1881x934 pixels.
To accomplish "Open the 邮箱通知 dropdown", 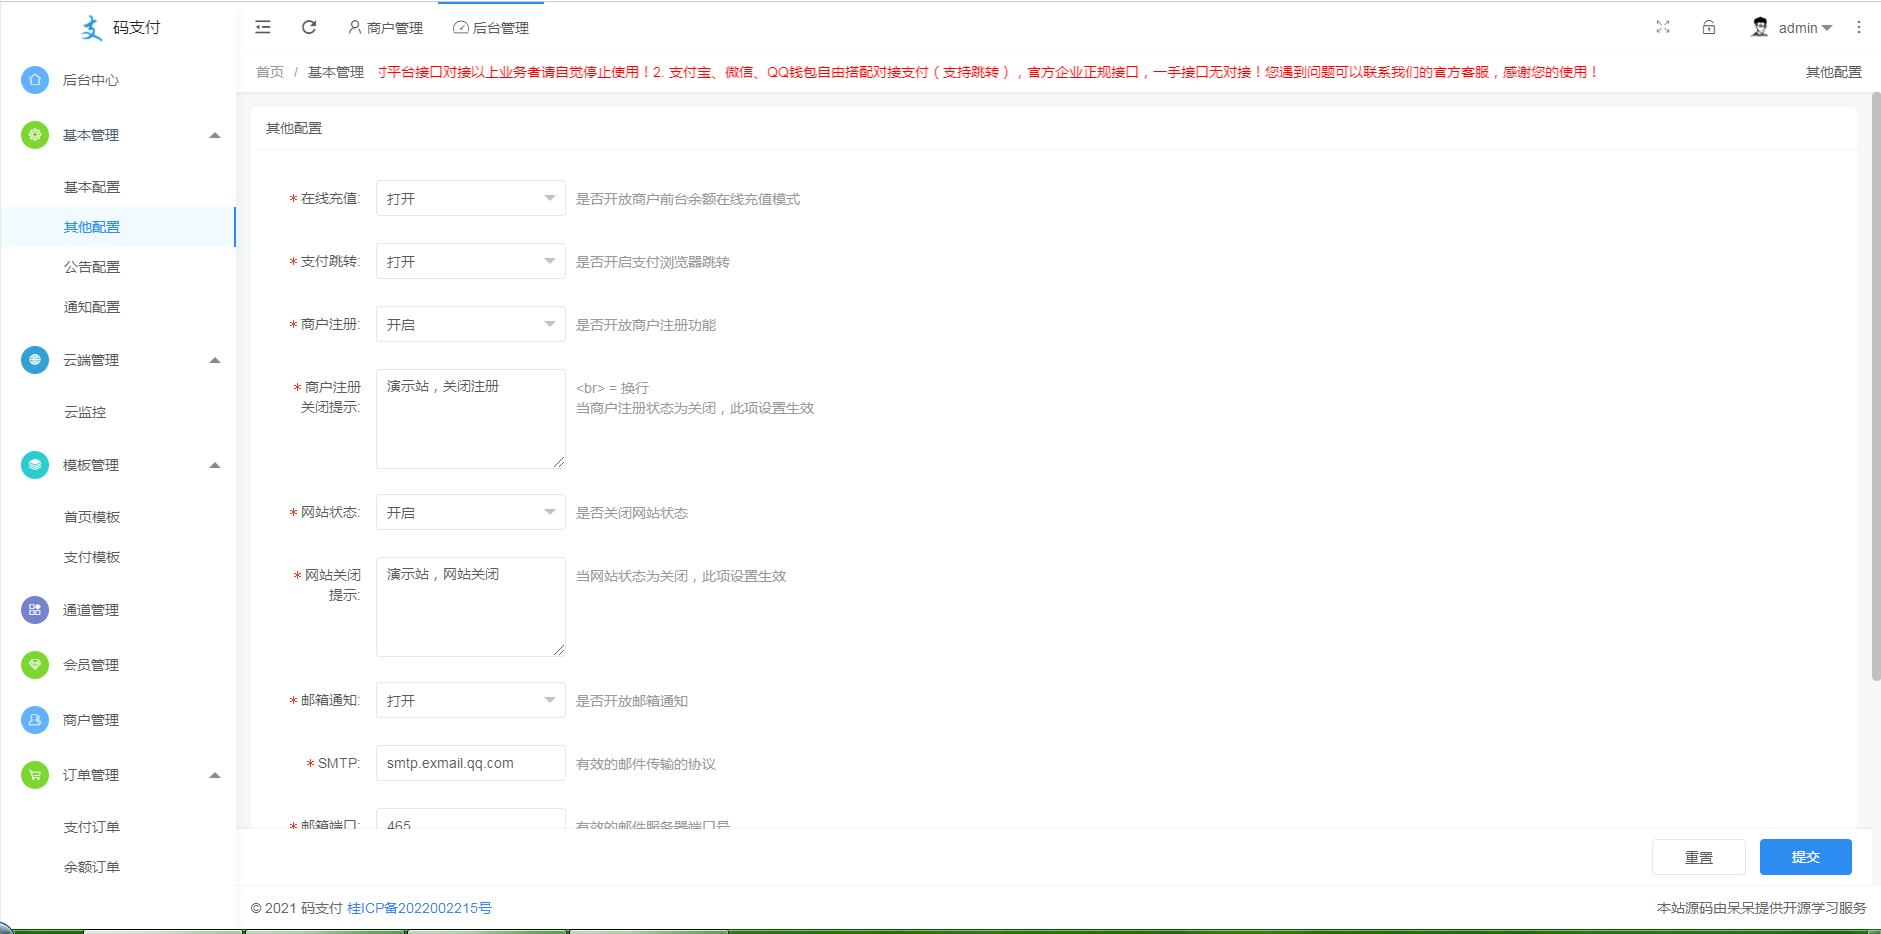I will click(x=470, y=701).
